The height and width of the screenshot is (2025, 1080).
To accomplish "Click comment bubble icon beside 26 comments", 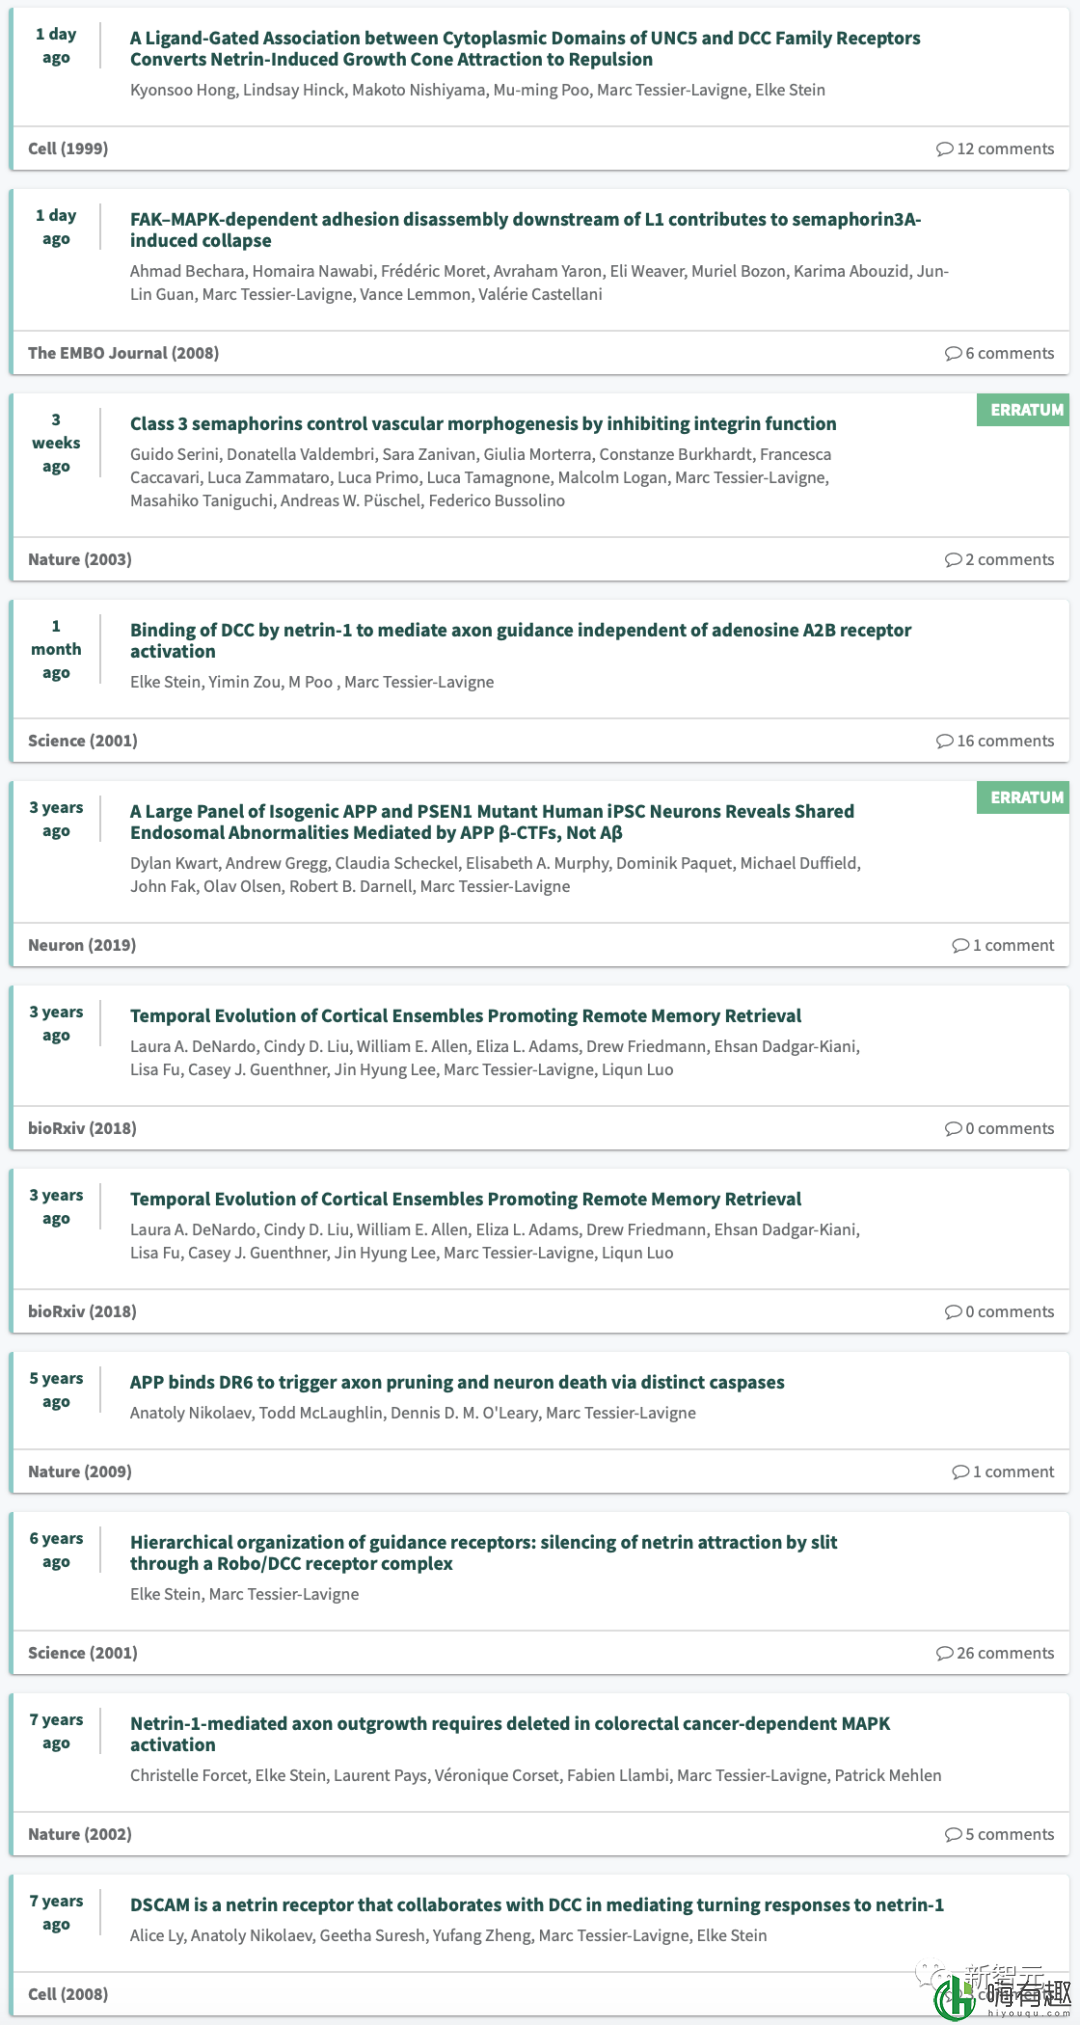I will pyautogui.click(x=944, y=1653).
